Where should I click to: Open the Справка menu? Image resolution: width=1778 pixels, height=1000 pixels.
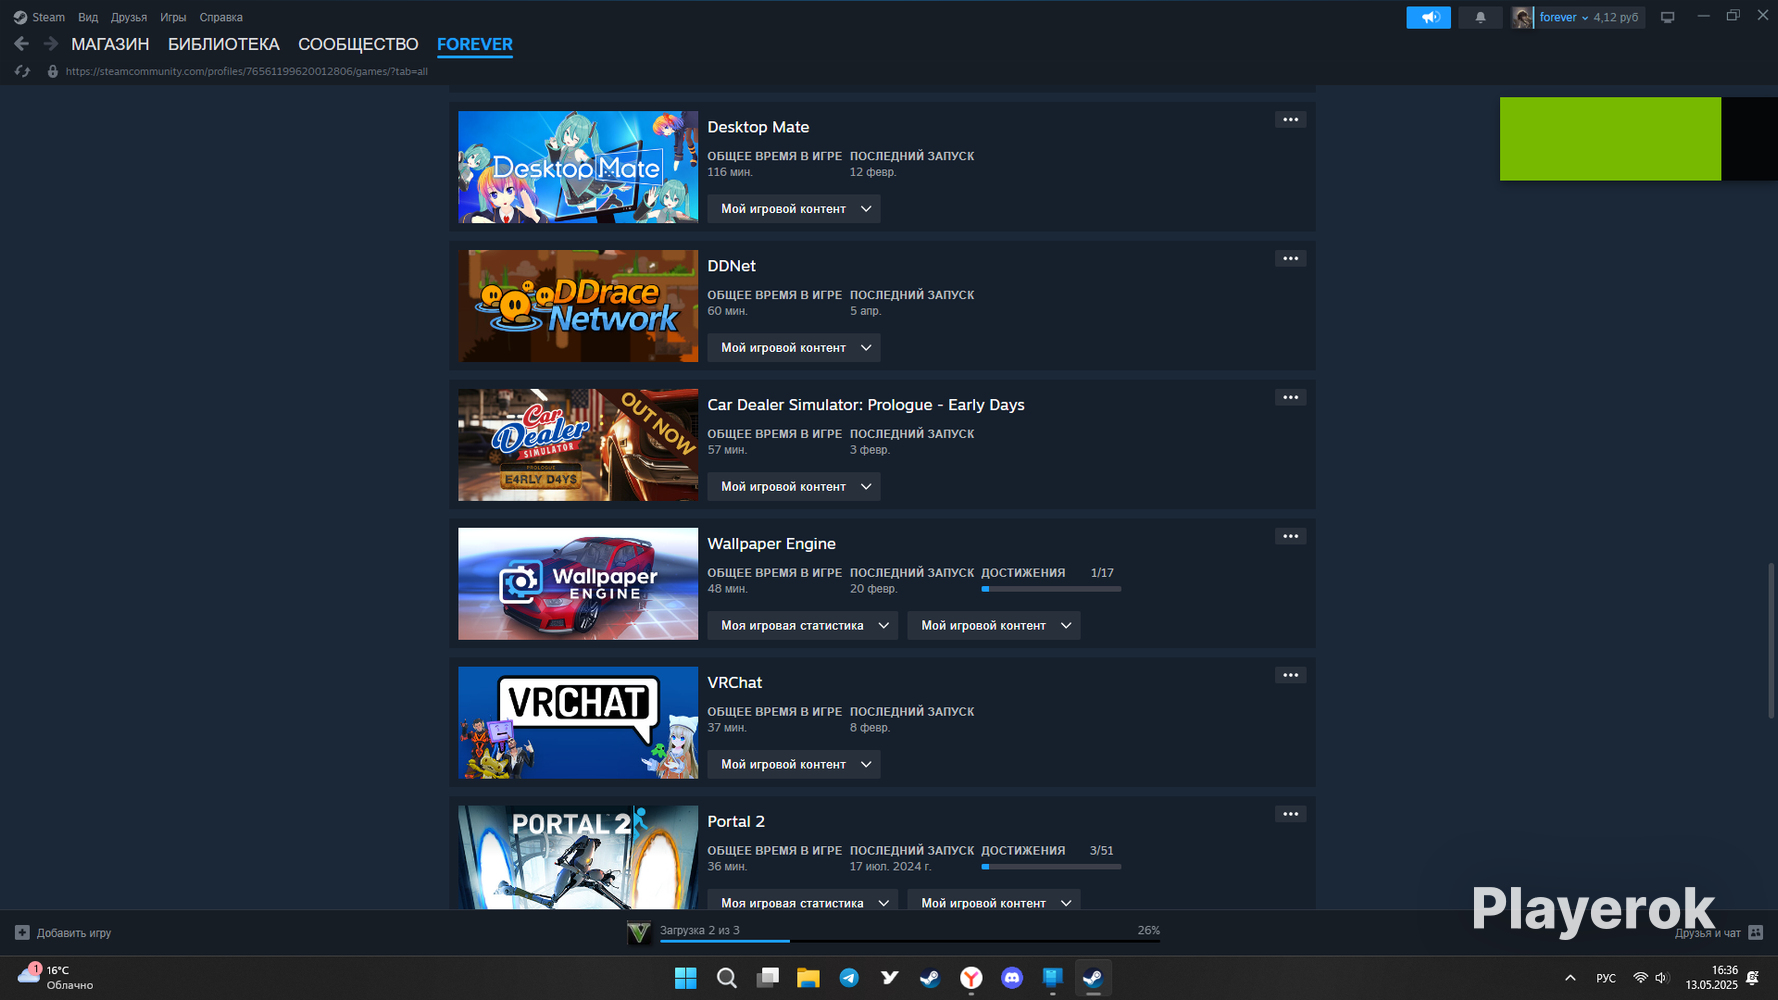pyautogui.click(x=221, y=17)
